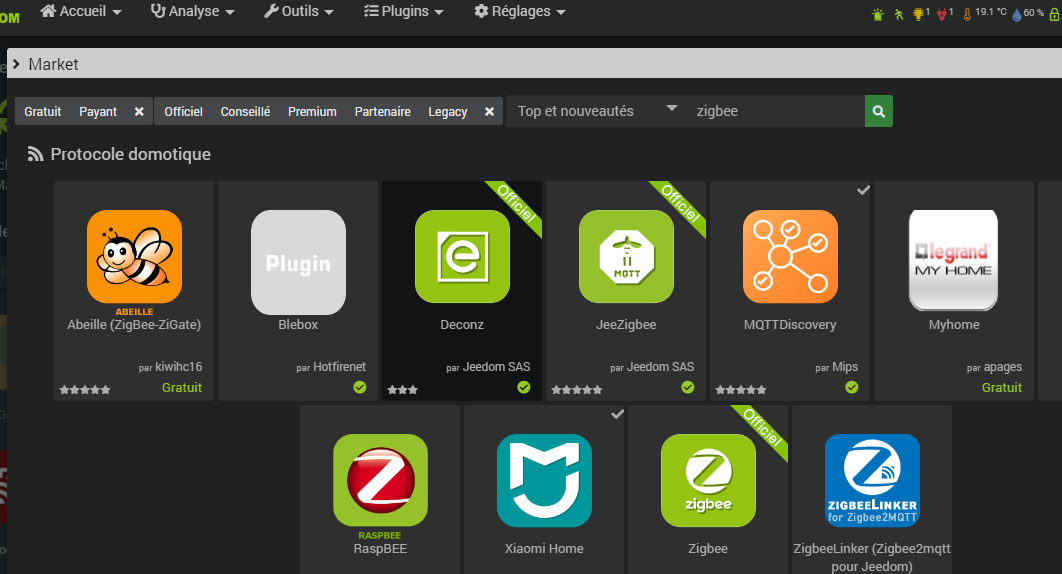Open the Réglages menu
Image resolution: width=1062 pixels, height=574 pixels.
[x=519, y=12]
